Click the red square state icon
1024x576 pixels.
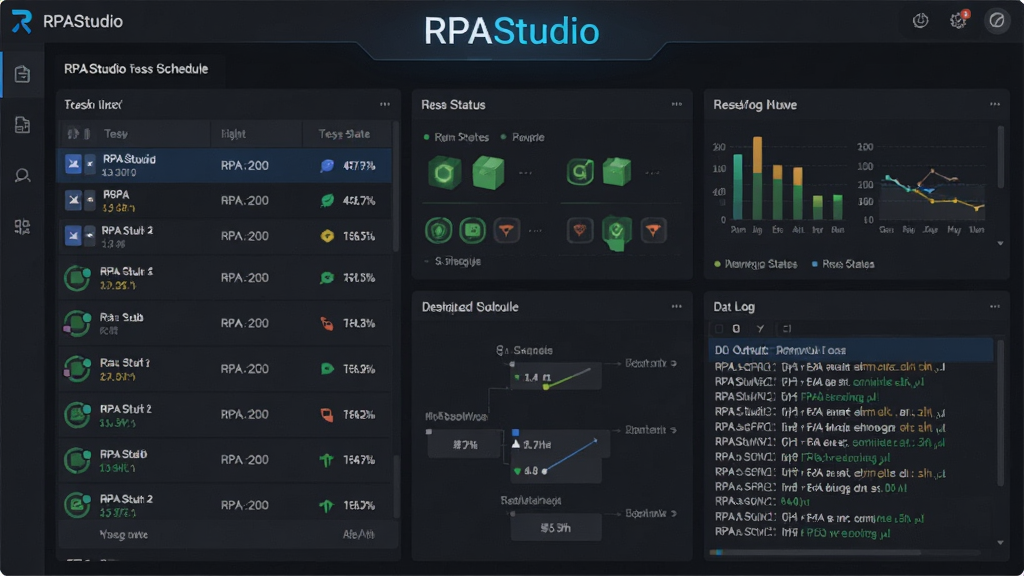tap(327, 414)
